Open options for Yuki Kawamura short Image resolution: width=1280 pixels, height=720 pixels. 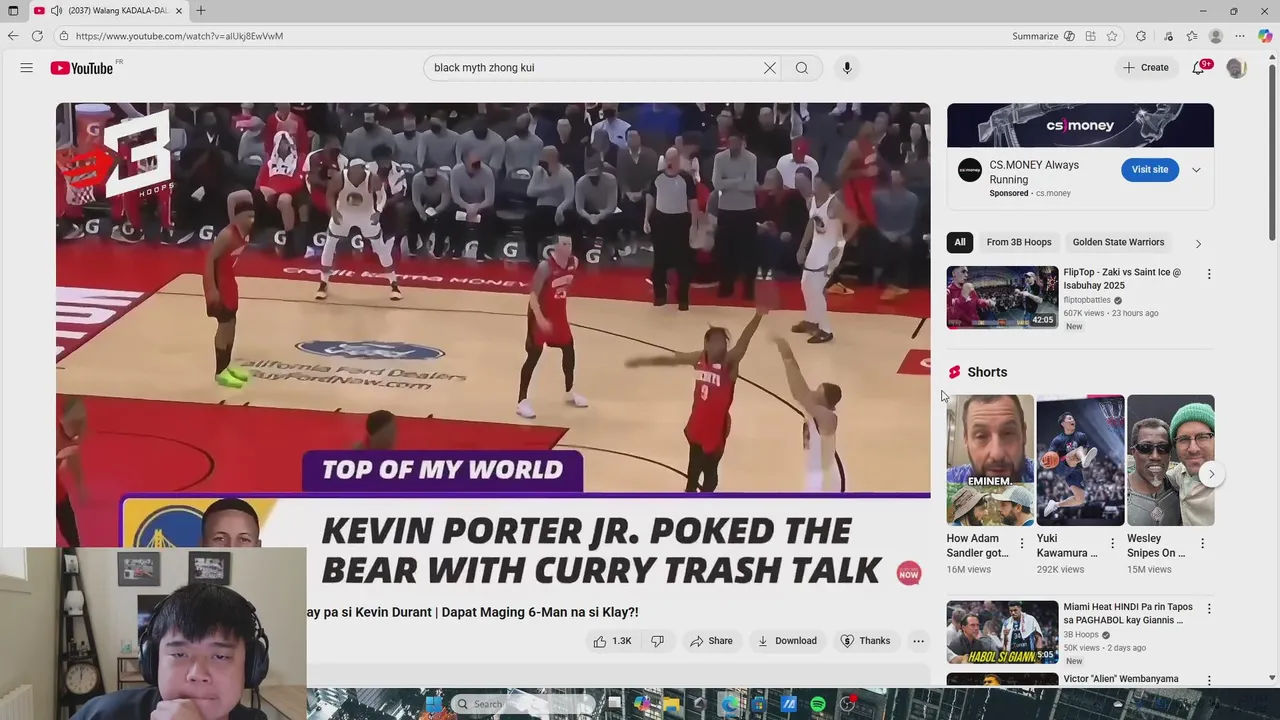click(1112, 543)
